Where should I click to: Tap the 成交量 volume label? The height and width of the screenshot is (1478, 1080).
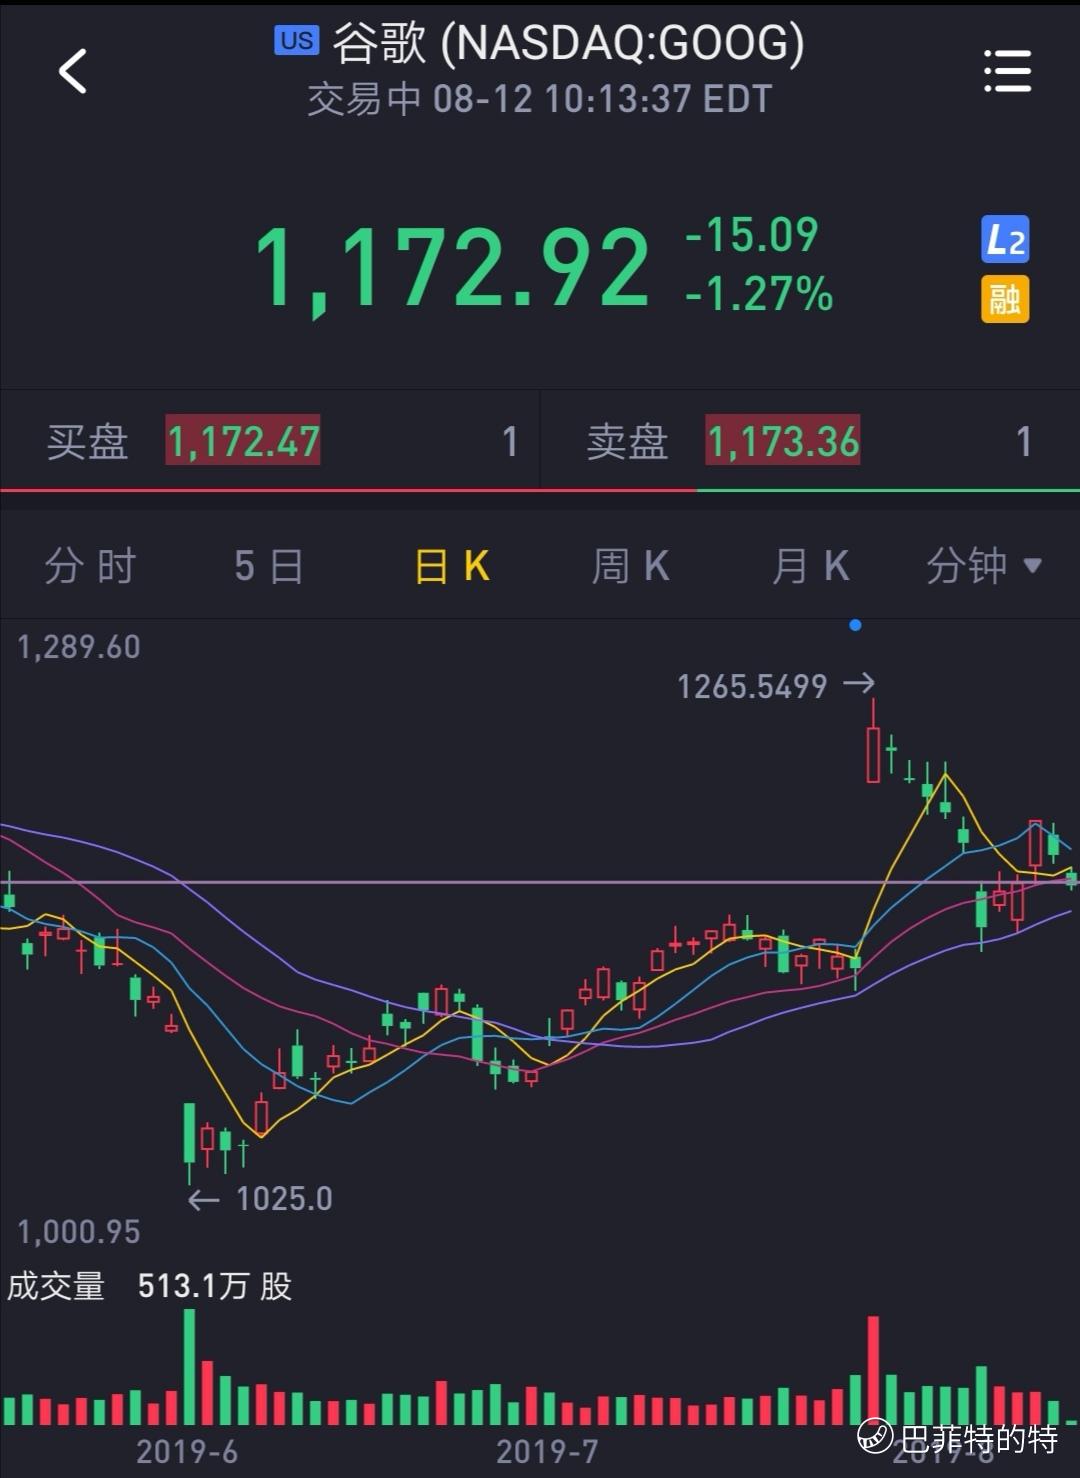56,1285
